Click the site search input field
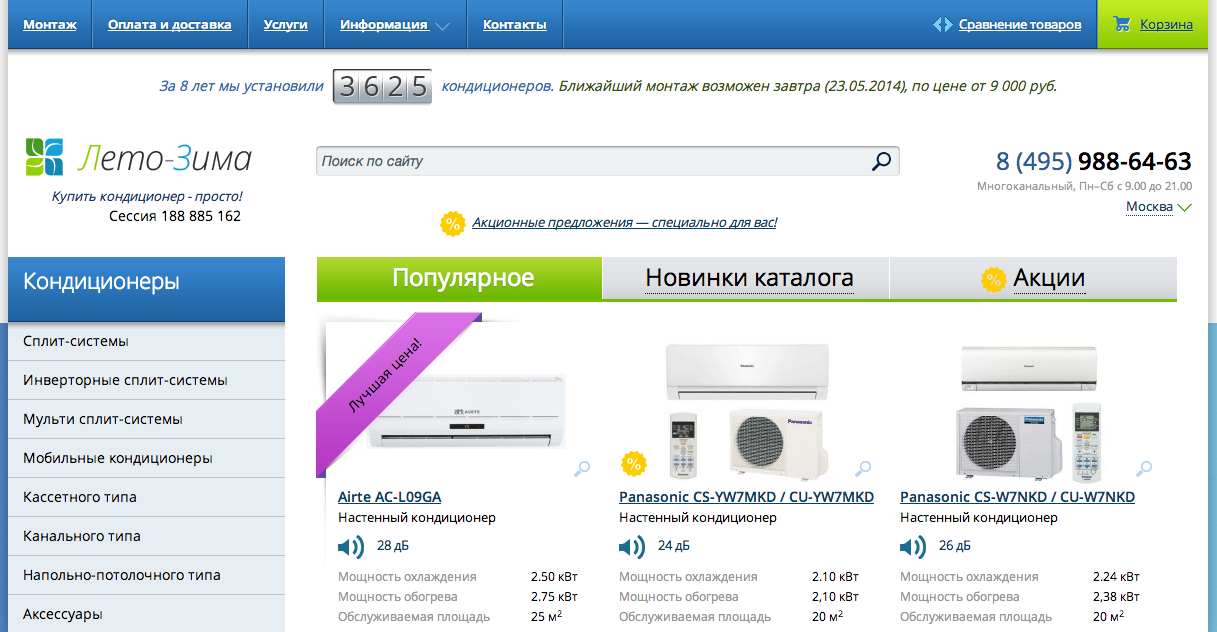Screen dimensions: 1217x632 coord(590,161)
